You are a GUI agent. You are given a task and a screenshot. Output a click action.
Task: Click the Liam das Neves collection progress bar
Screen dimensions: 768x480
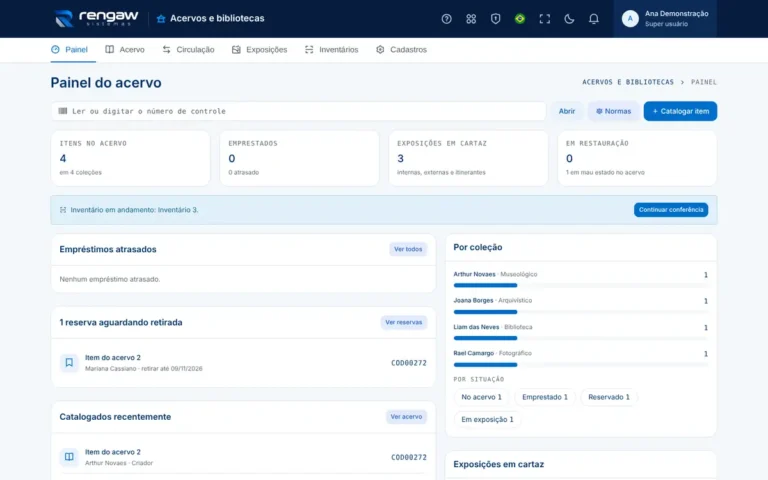point(580,338)
